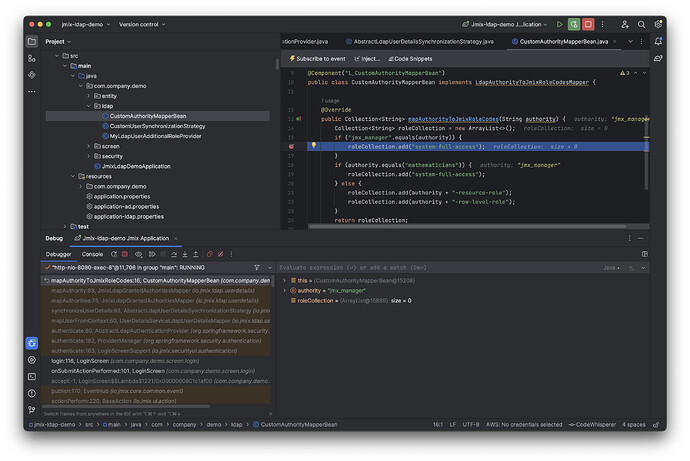The image size is (690, 461).
Task: Open Search Everywhere magnifier icon
Action: 642,25
